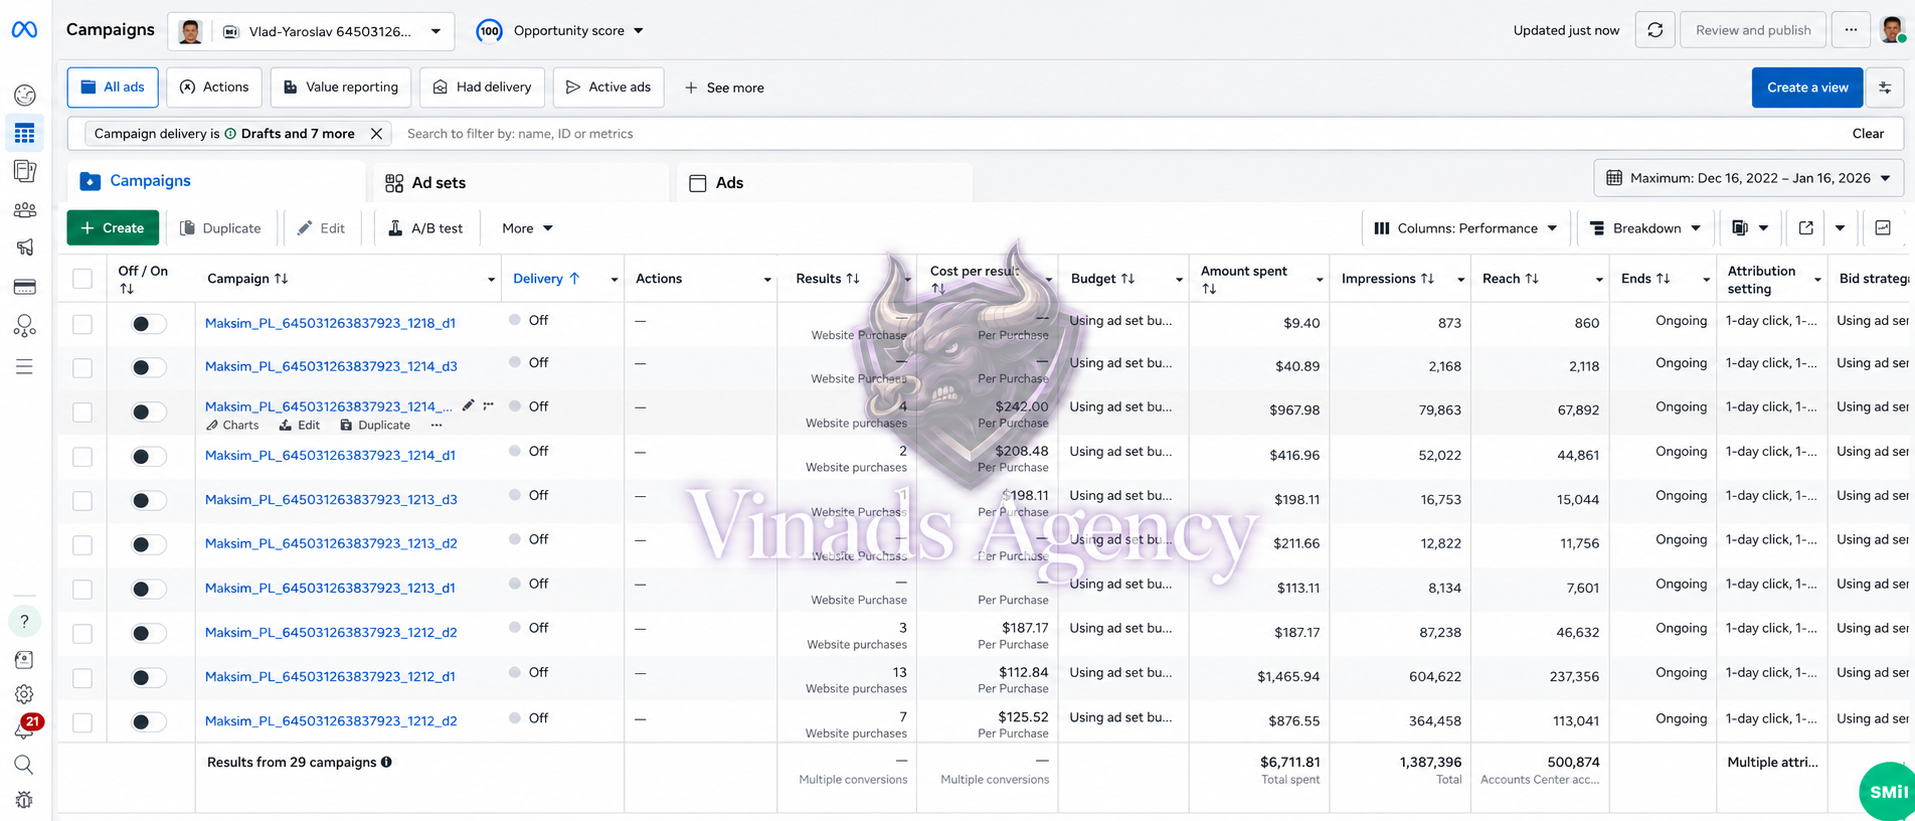
Task: Click Clear at the end of filter bar
Action: coord(1867,133)
